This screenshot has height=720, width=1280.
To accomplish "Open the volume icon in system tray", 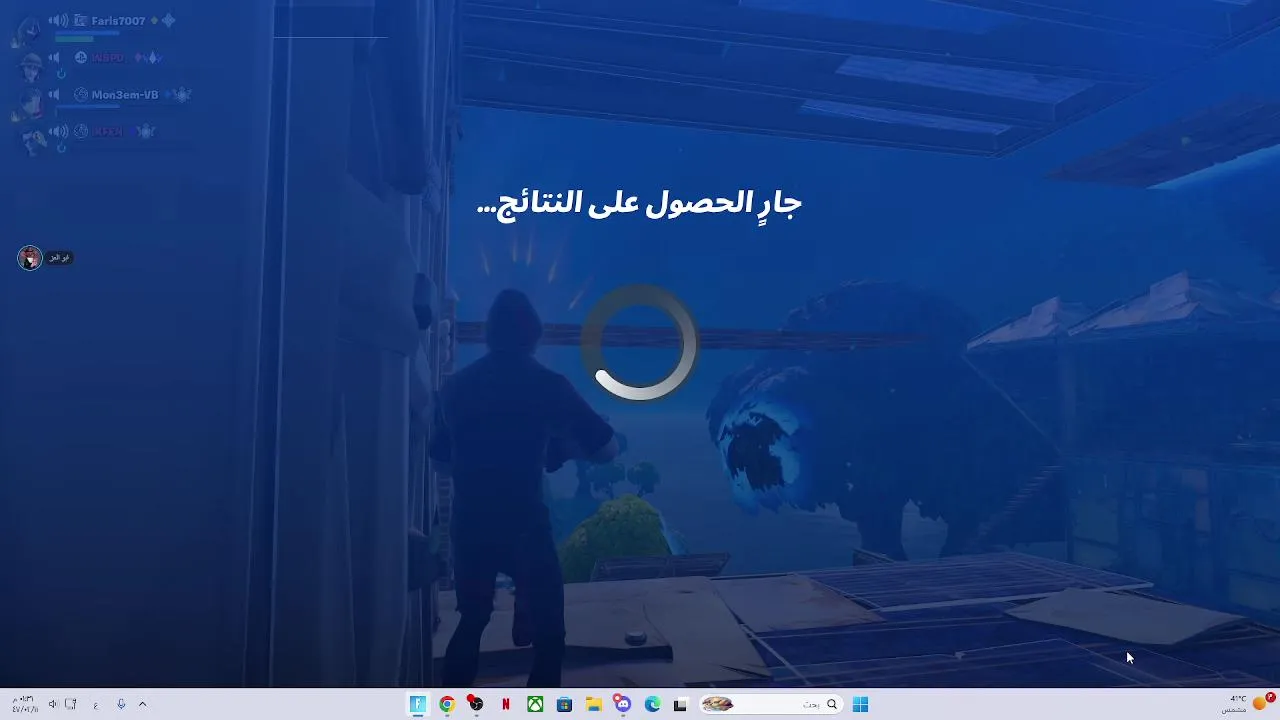I will point(53,704).
